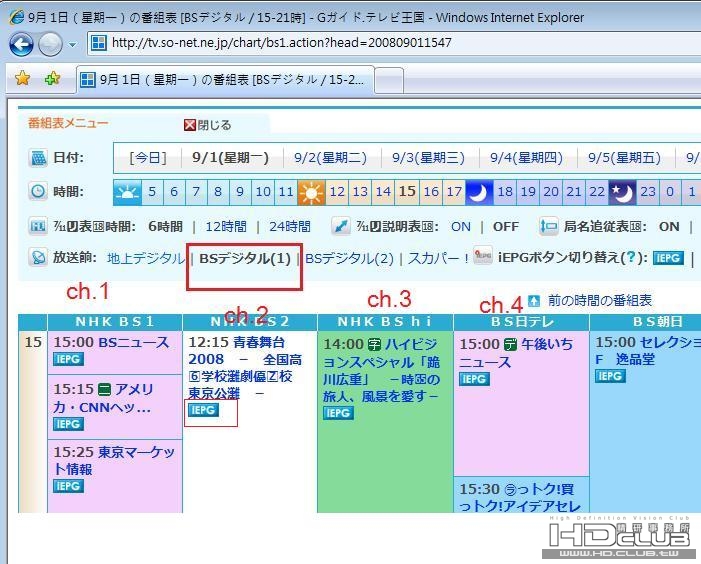This screenshot has height=564, width=701.
Task: Open program 15:25 東京マーケット情報
Action: 114,460
